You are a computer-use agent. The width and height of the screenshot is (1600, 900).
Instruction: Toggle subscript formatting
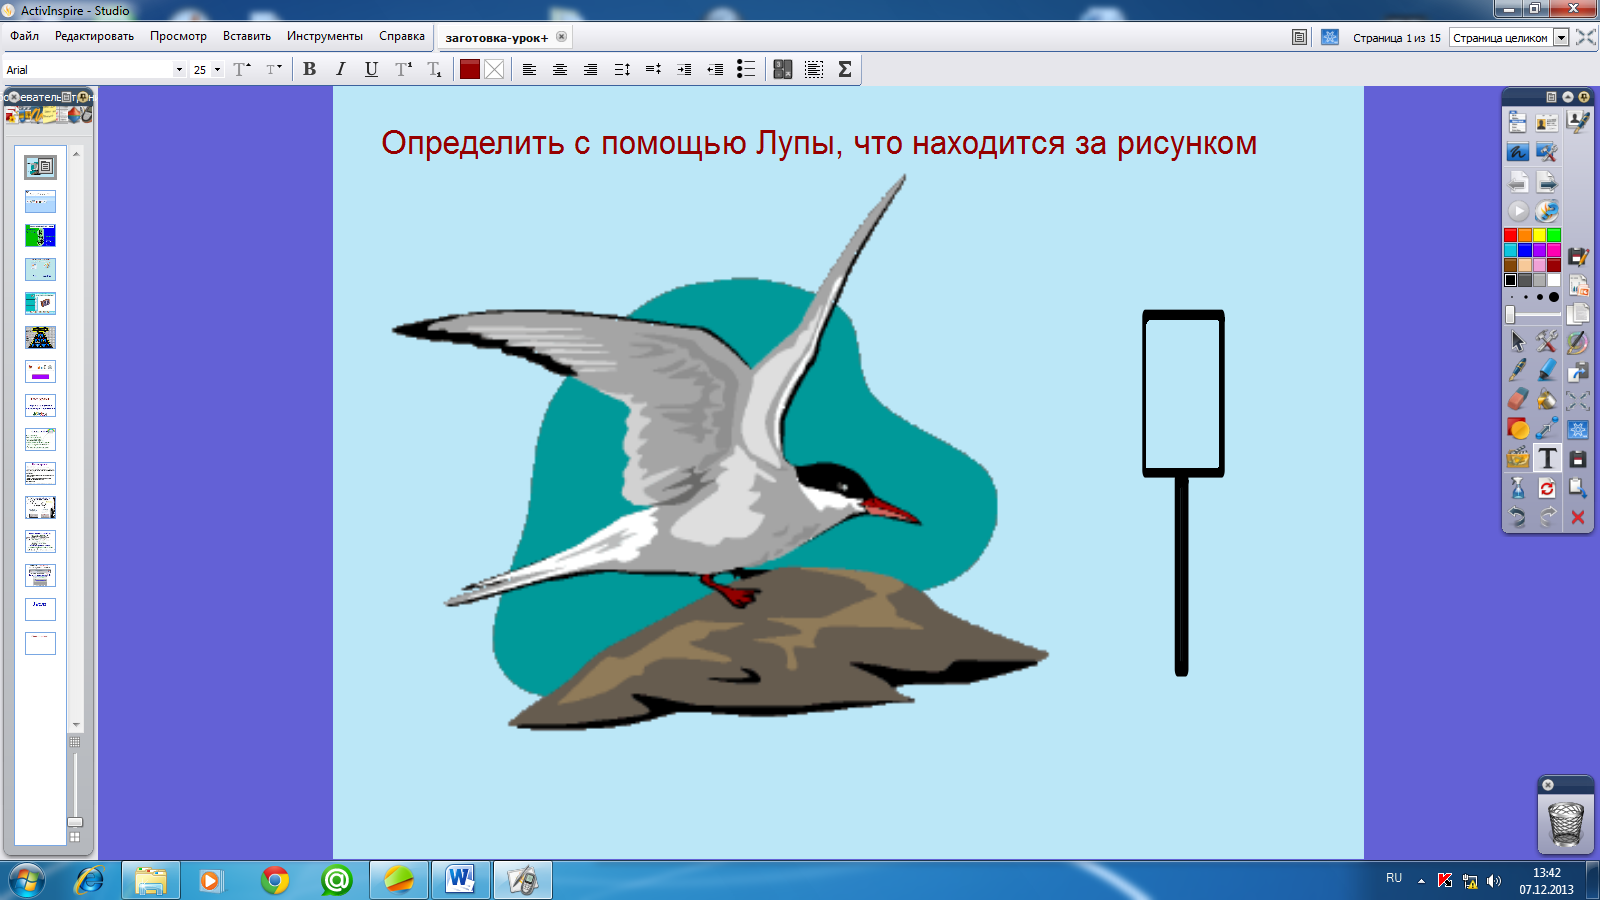[434, 69]
